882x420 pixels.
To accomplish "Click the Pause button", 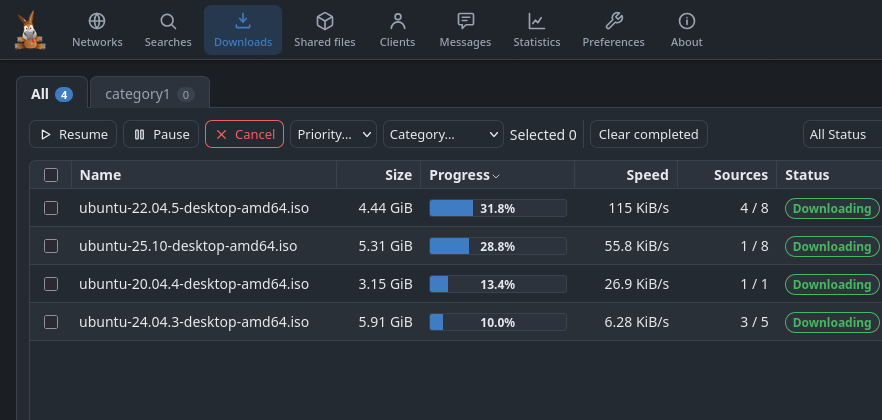I will (161, 134).
